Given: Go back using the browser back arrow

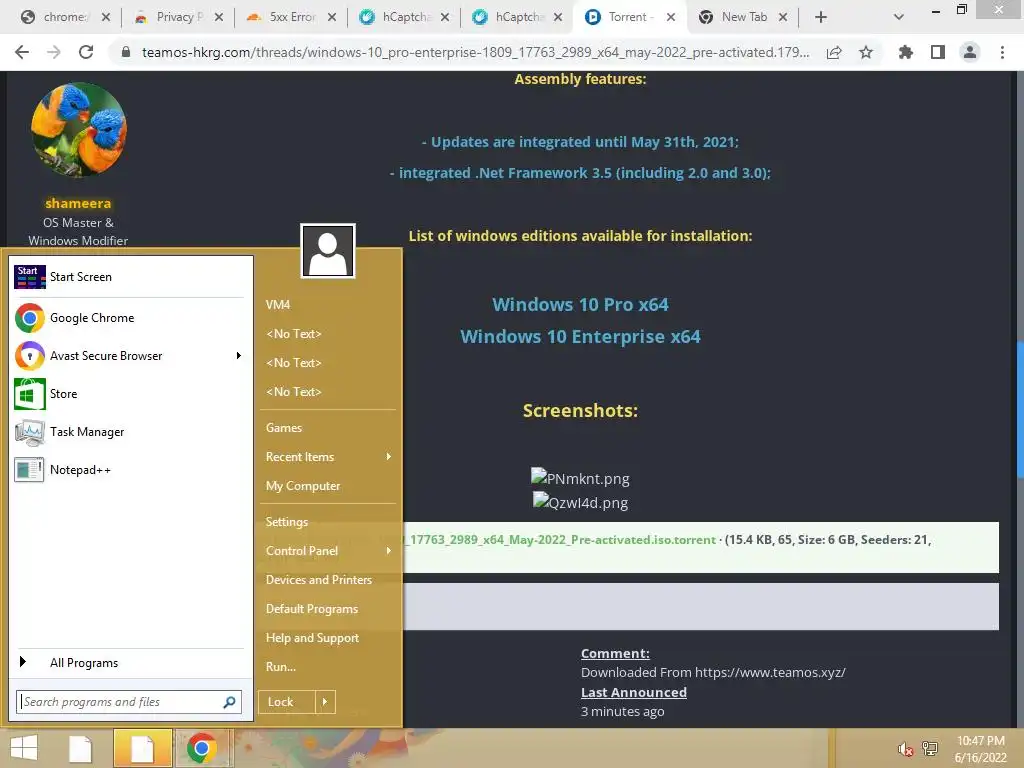Looking at the screenshot, I should [x=22, y=52].
